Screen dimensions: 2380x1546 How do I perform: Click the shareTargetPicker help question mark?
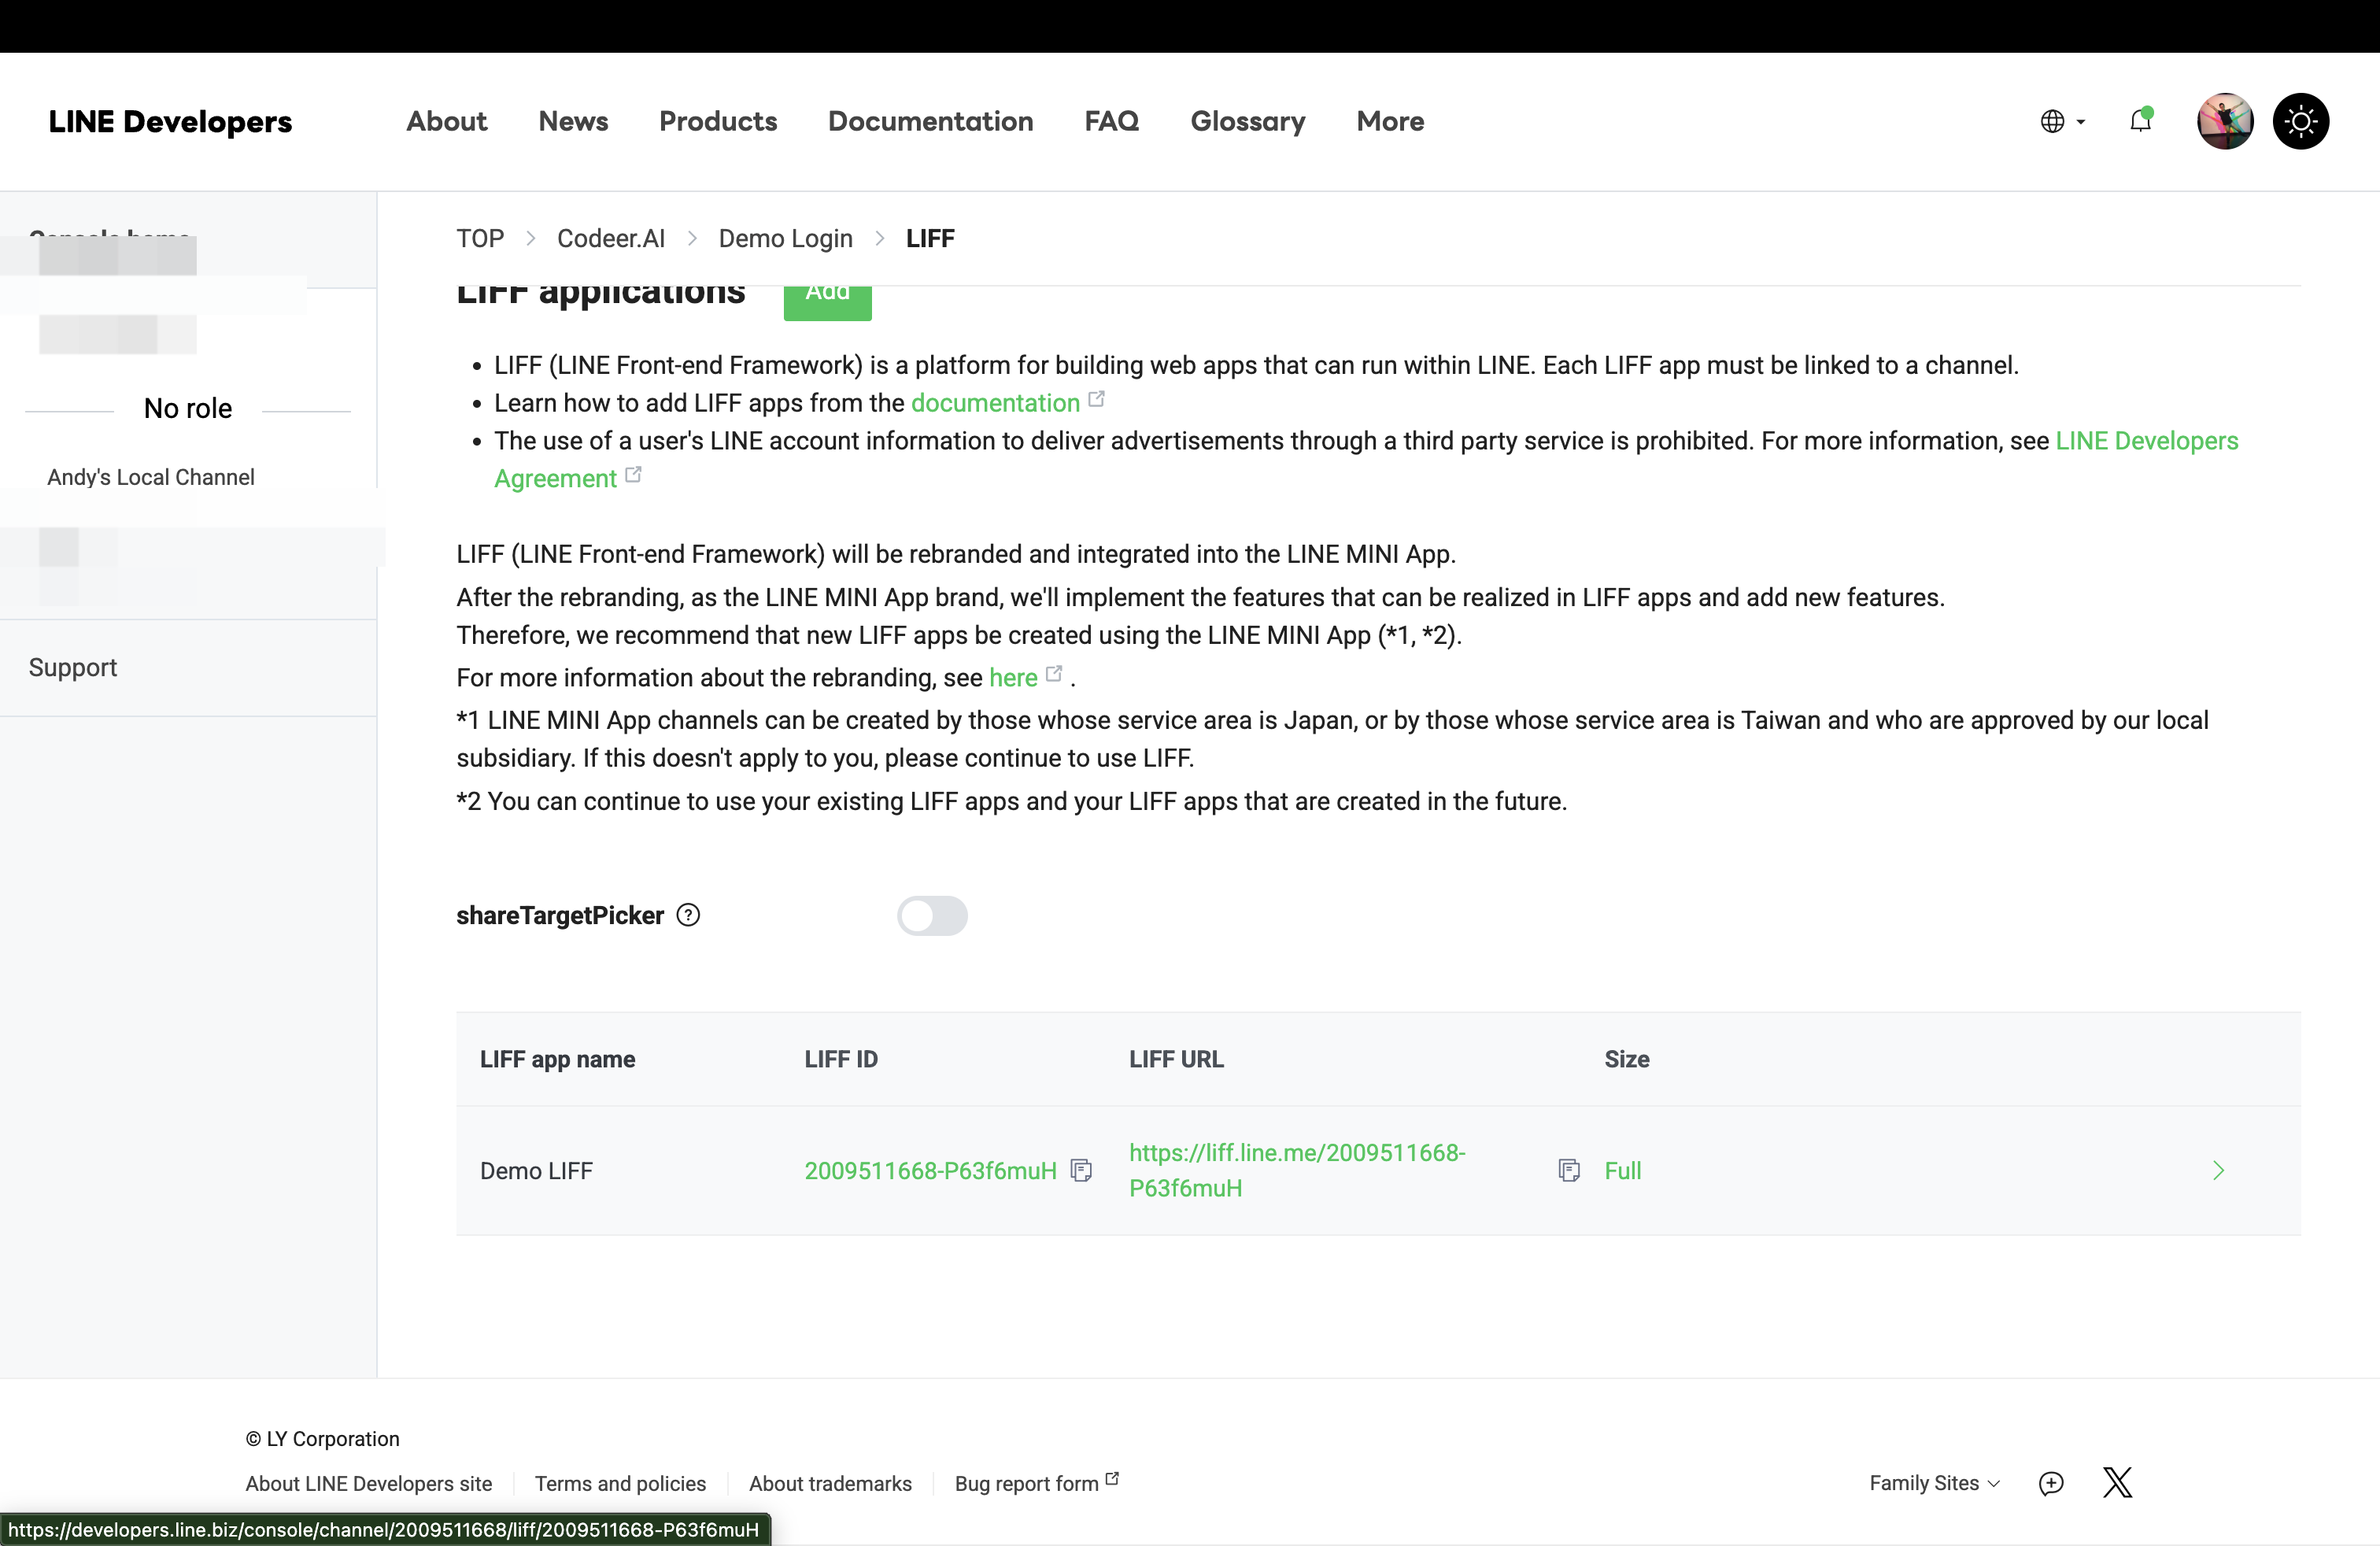(688, 915)
